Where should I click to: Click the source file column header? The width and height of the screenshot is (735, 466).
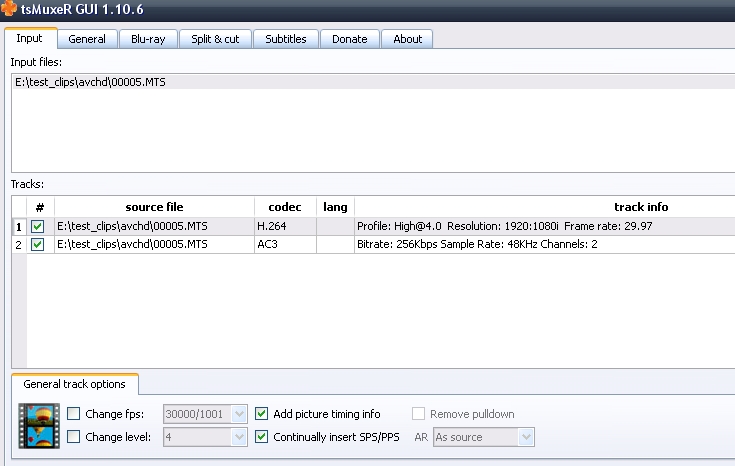coord(154,207)
